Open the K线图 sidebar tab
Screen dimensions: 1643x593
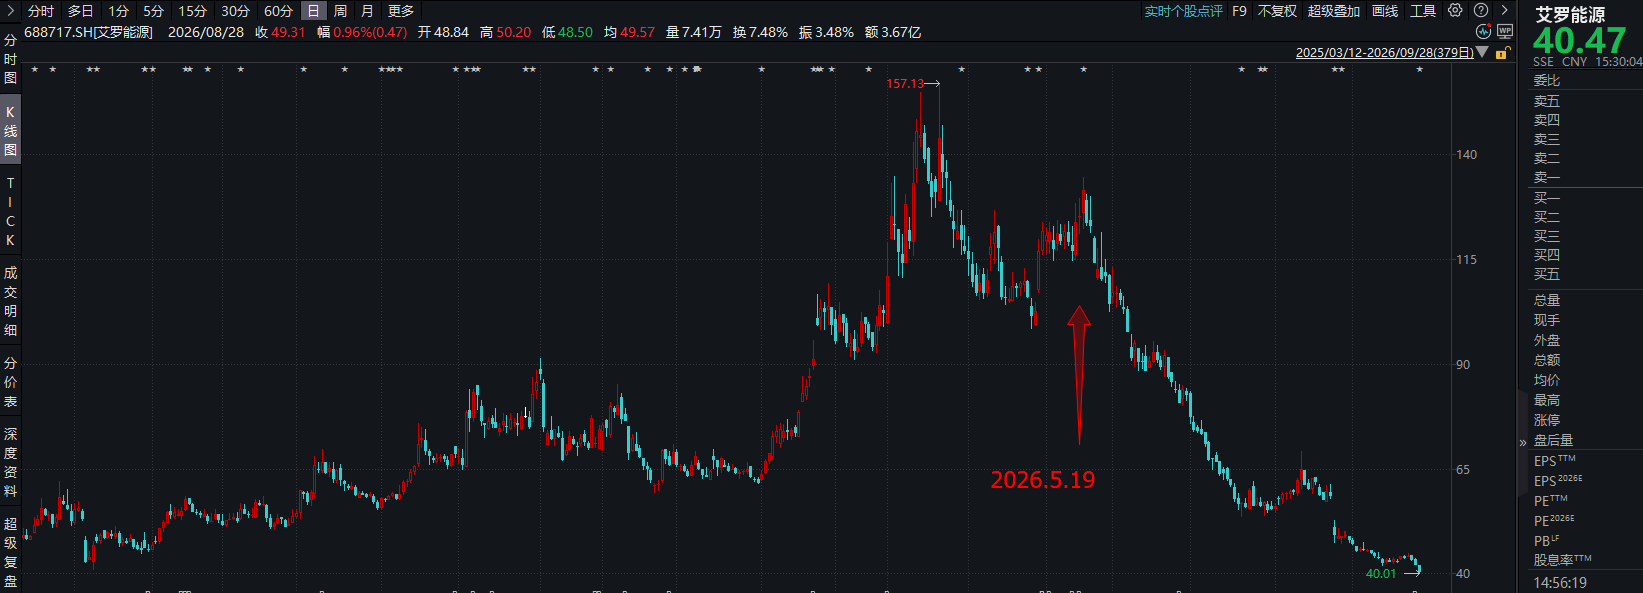[10, 131]
